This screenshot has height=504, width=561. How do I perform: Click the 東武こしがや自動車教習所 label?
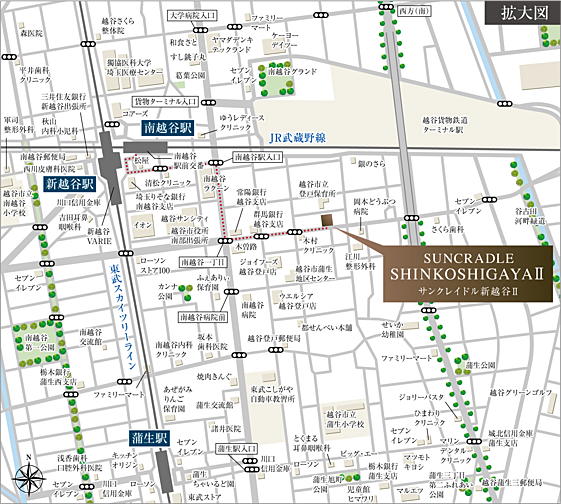(272, 394)
